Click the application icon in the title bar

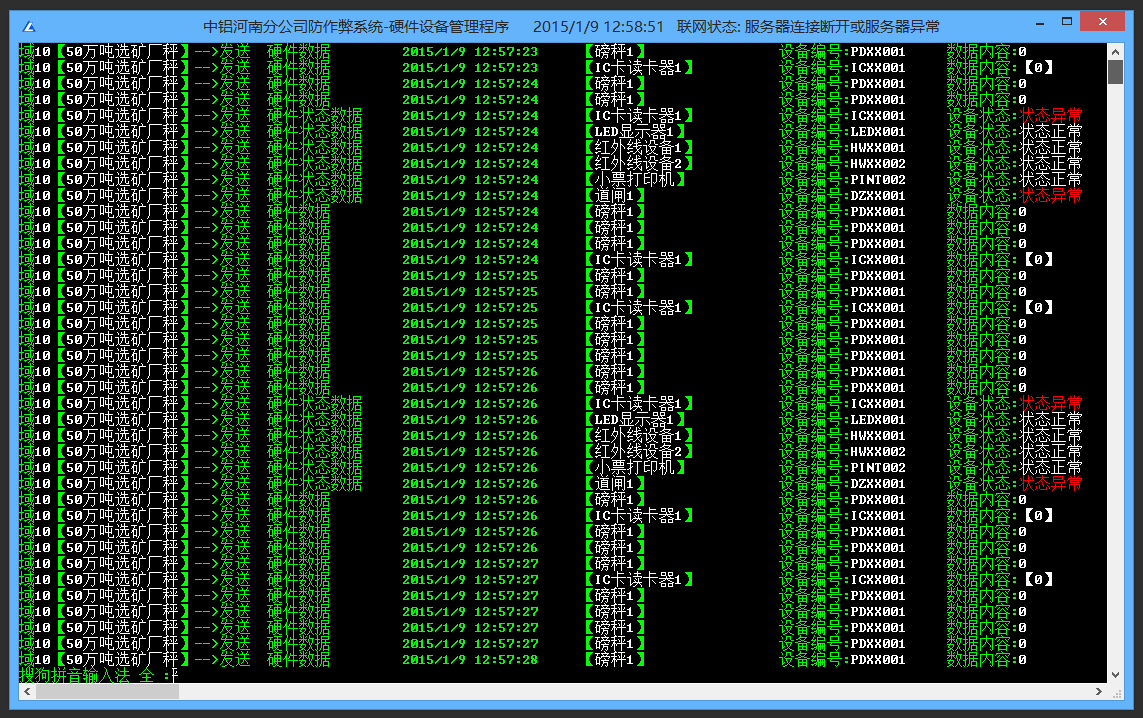click(x=30, y=26)
